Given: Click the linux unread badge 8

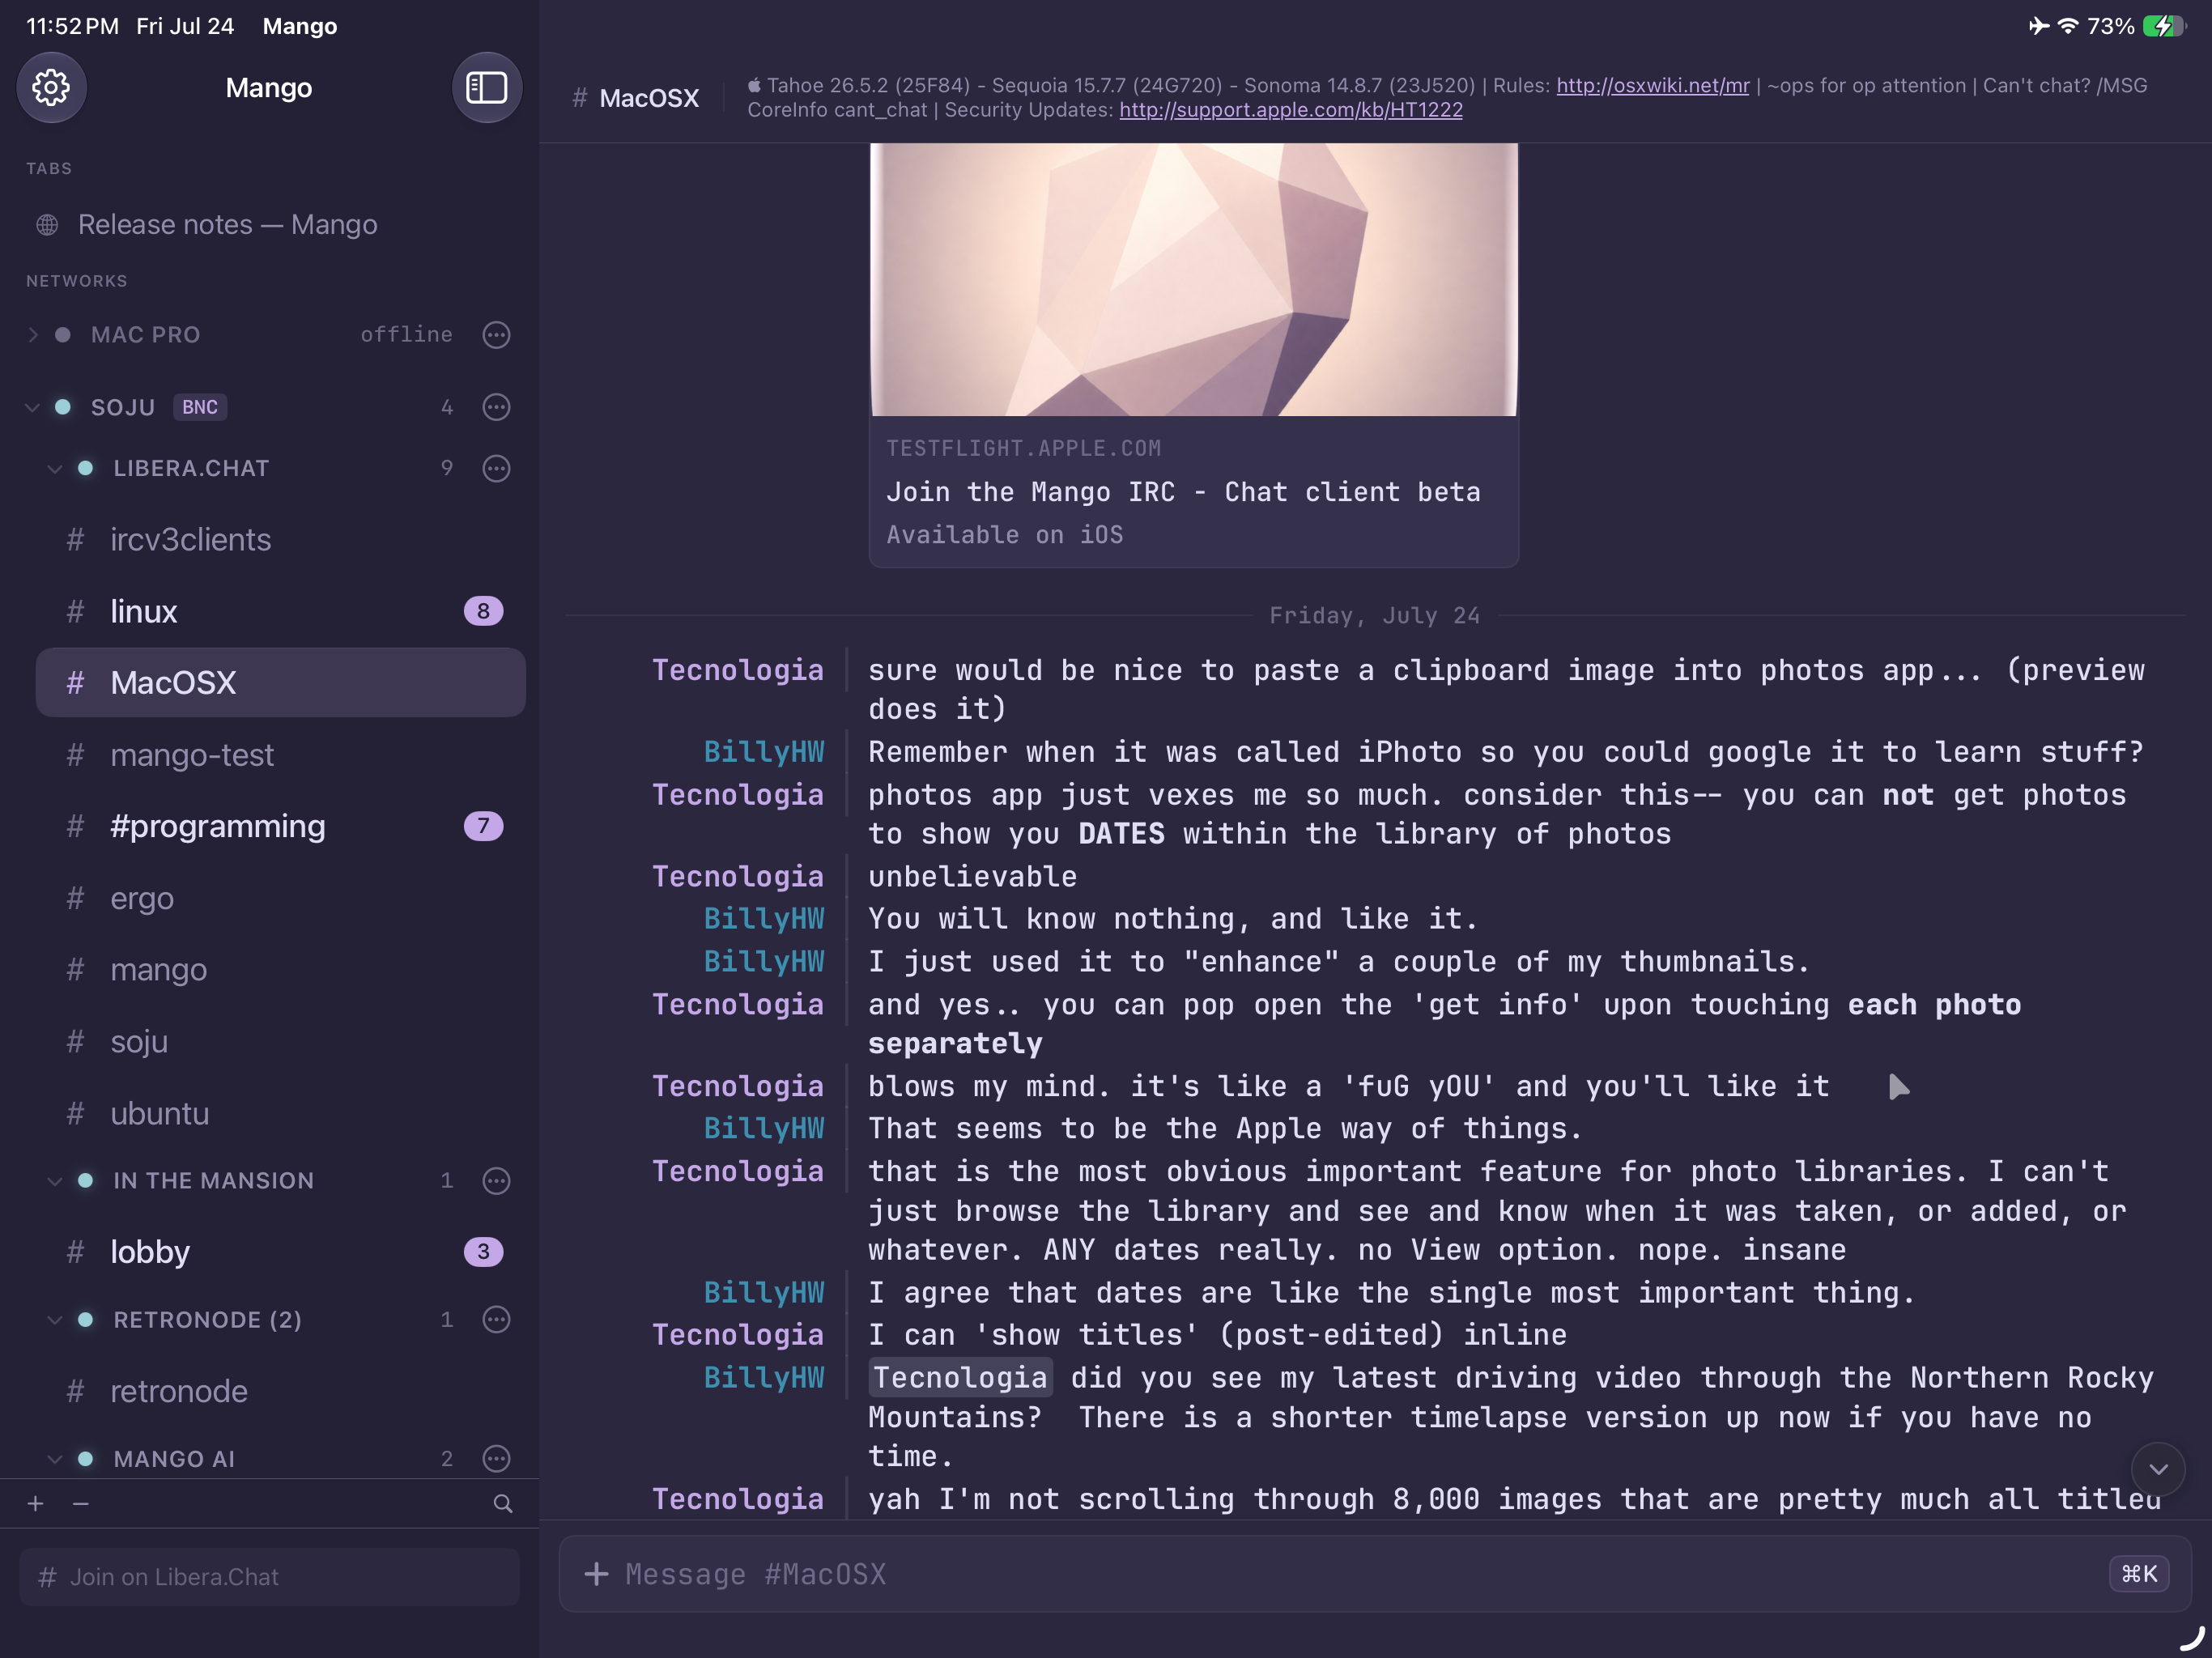Looking at the screenshot, I should coord(483,611).
